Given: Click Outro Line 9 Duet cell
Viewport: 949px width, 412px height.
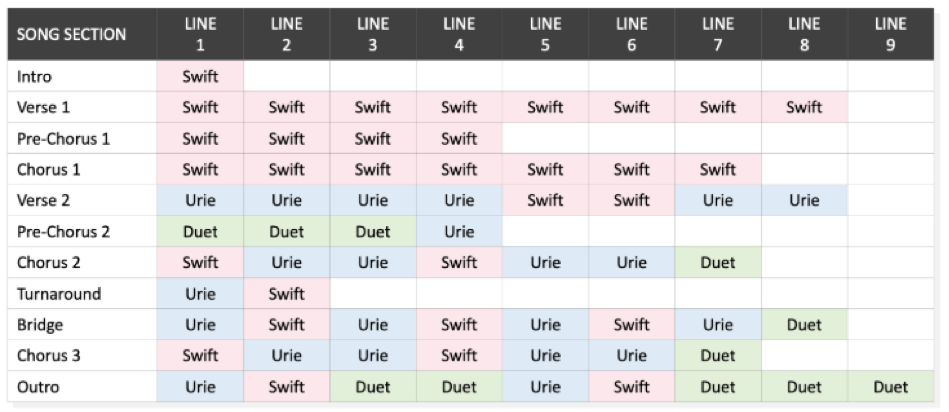Looking at the screenshot, I should 890,386.
